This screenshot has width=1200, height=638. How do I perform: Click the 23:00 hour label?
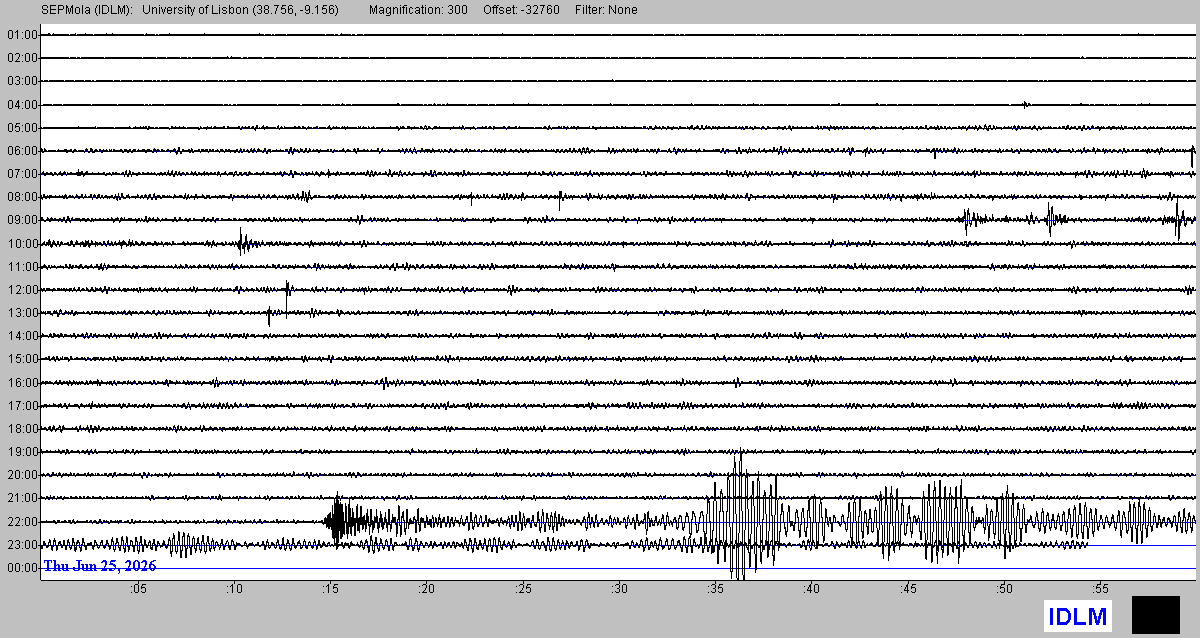coord(22,545)
